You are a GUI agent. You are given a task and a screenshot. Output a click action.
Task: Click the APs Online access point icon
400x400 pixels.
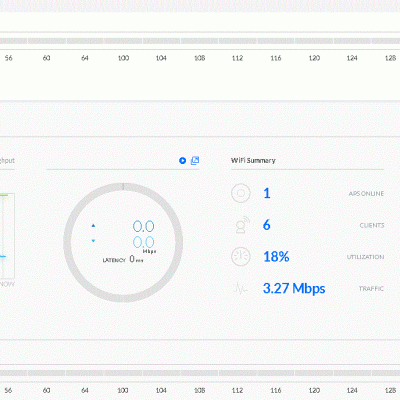241,193
